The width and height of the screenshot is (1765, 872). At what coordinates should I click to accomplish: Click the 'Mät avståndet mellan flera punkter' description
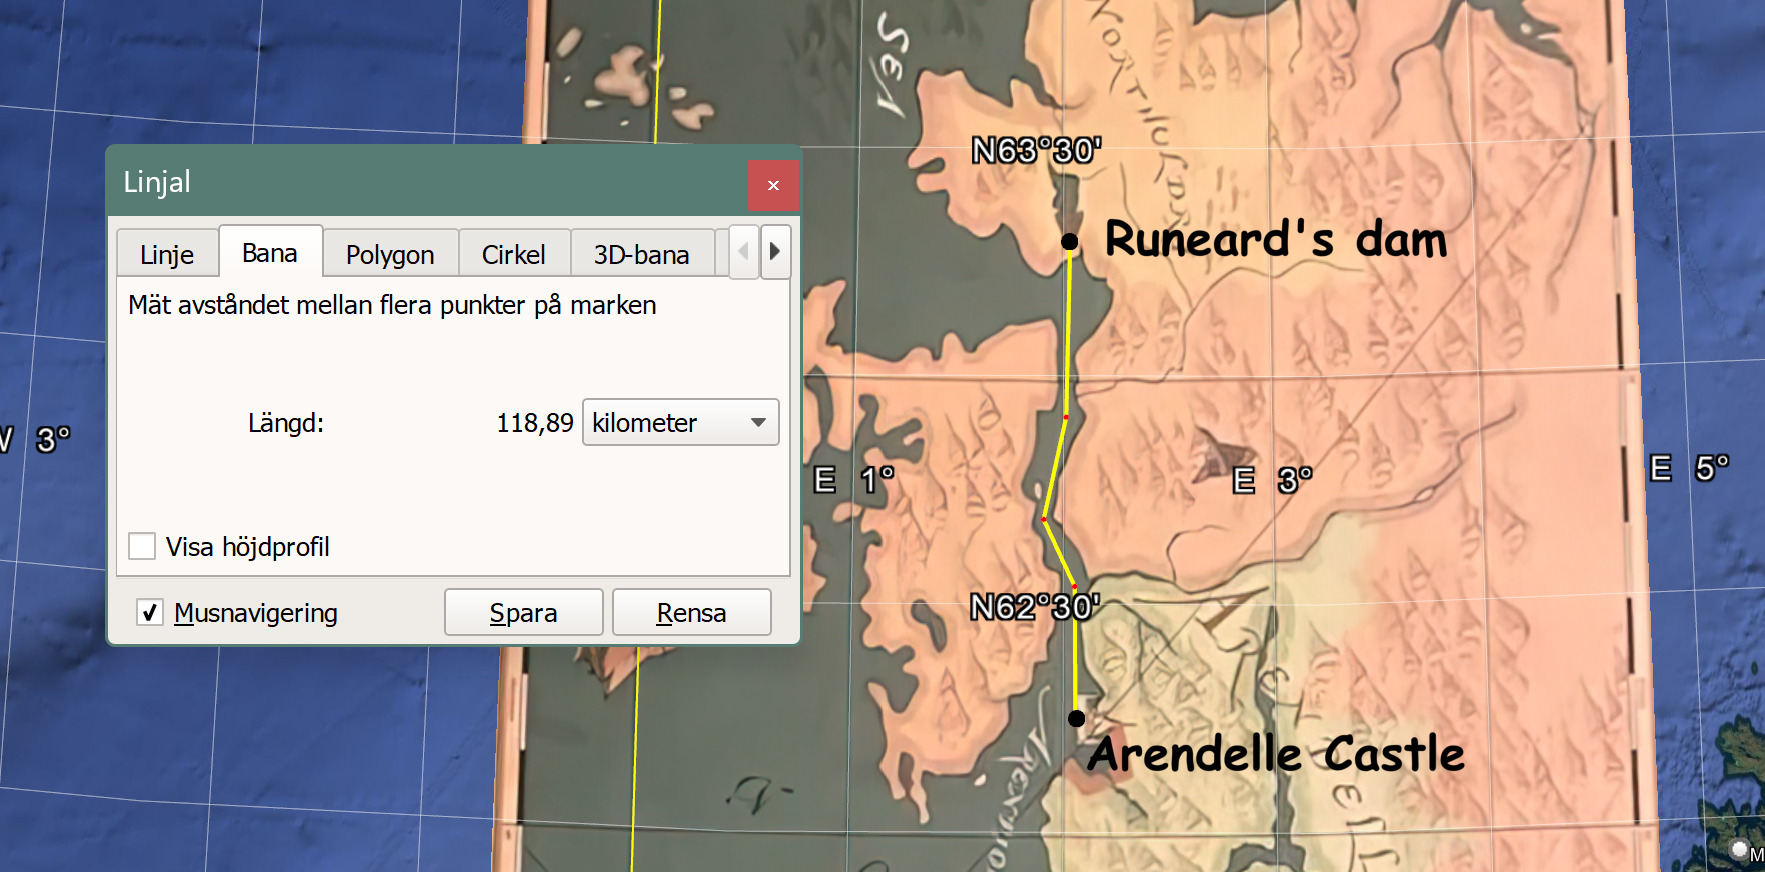tap(392, 305)
